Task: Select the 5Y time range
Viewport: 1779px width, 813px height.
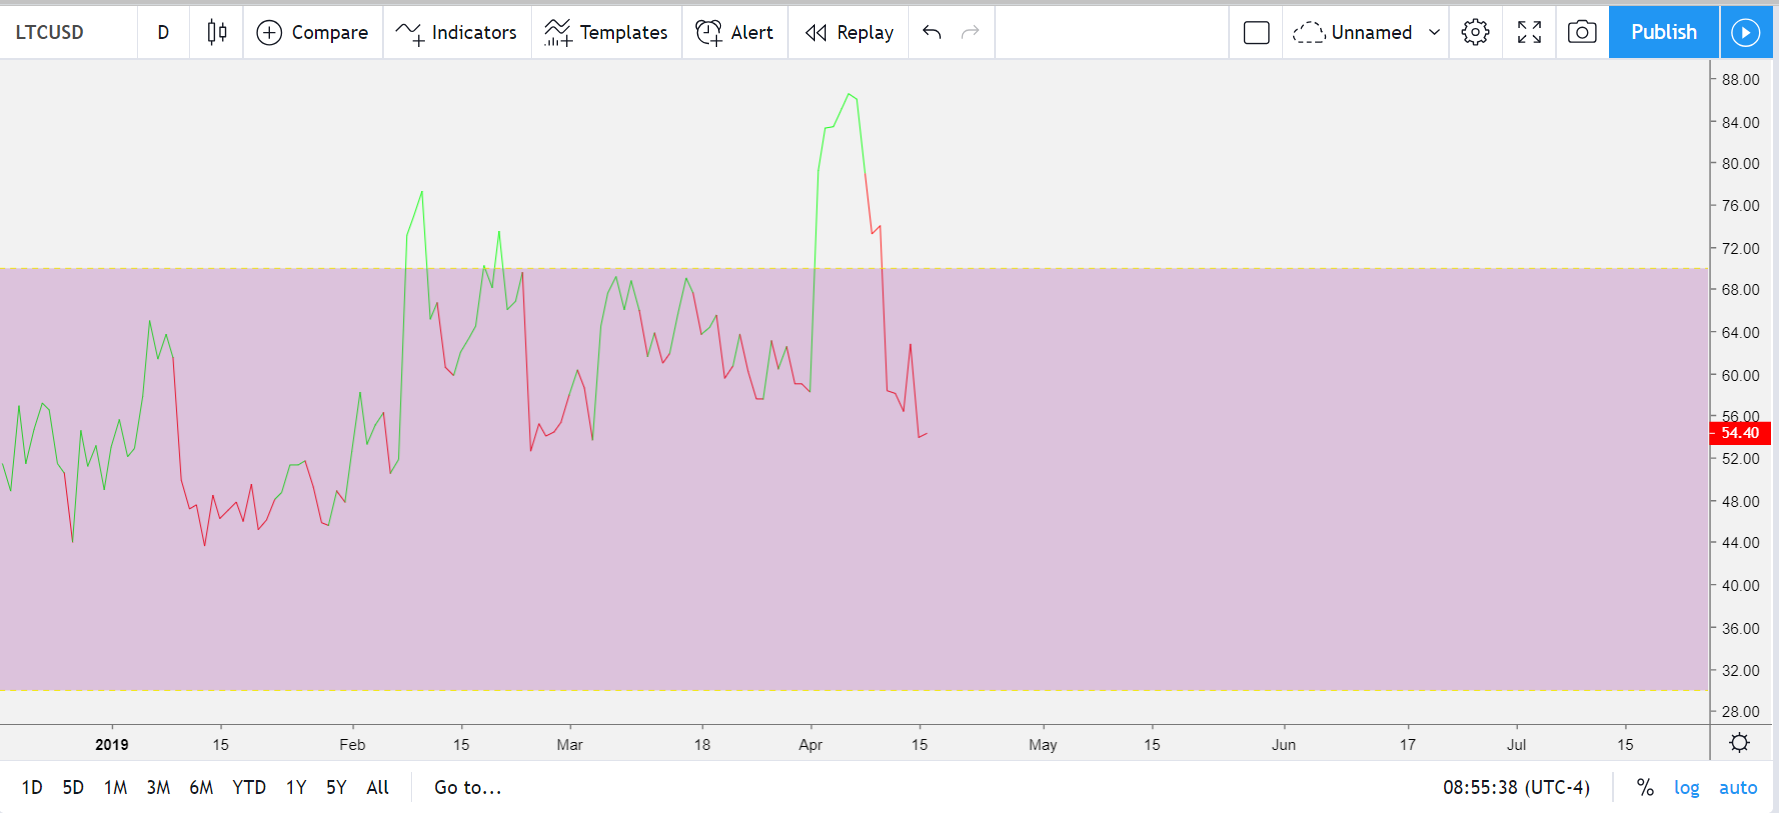Action: tap(336, 788)
